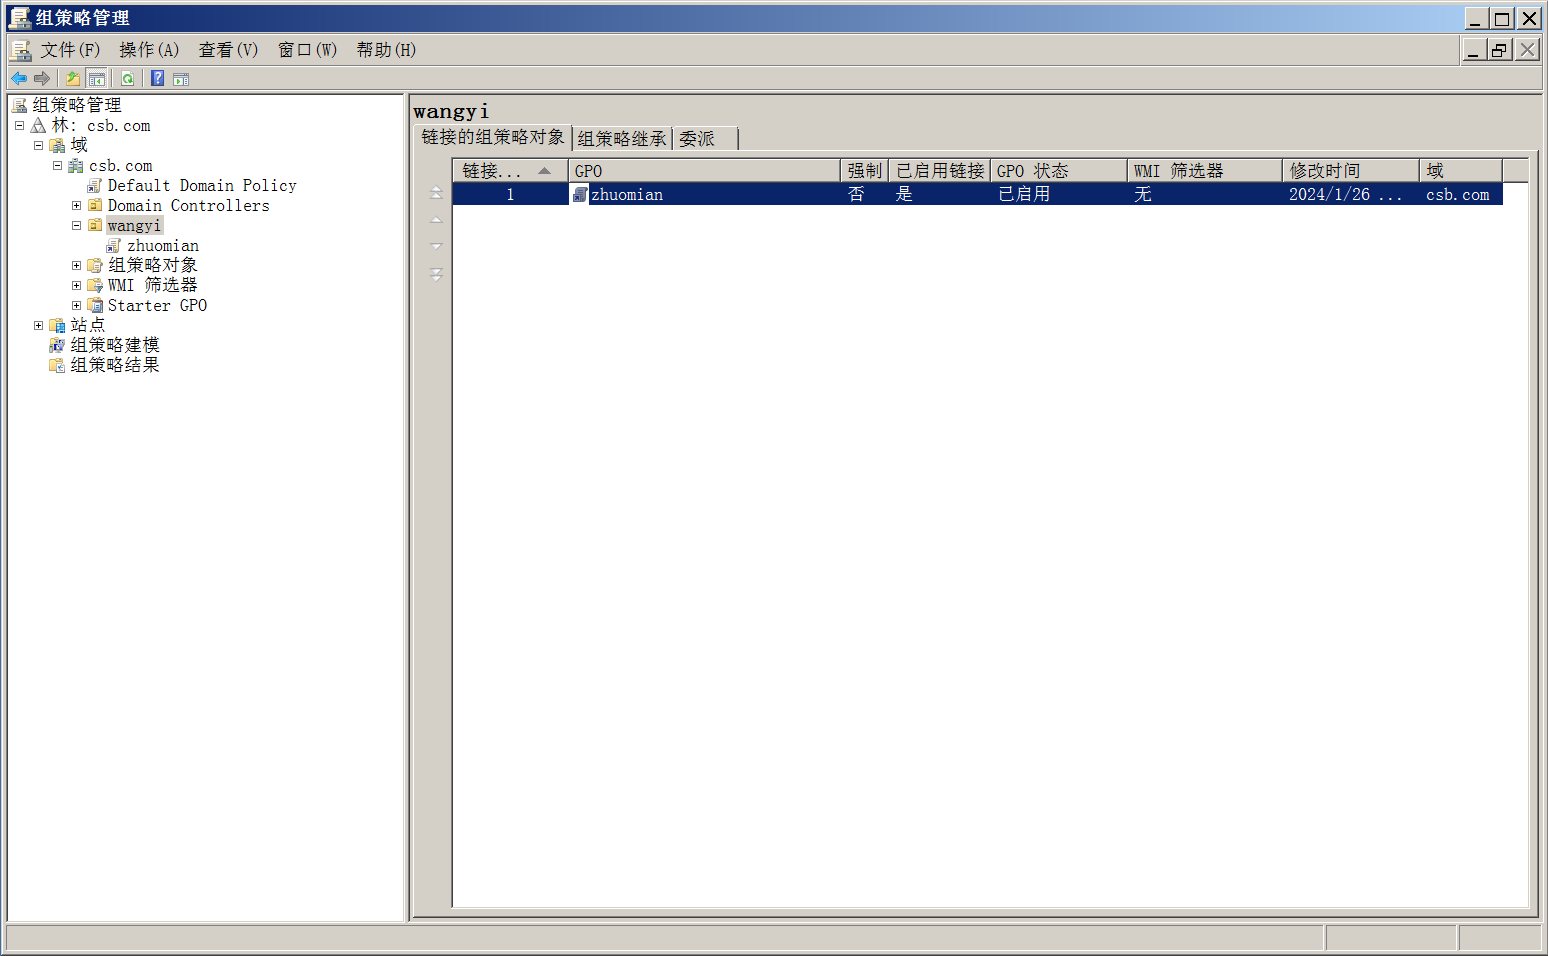Screen dimensions: 1548x956
Task: Click the Up one level toolbar icon
Action: tap(72, 78)
